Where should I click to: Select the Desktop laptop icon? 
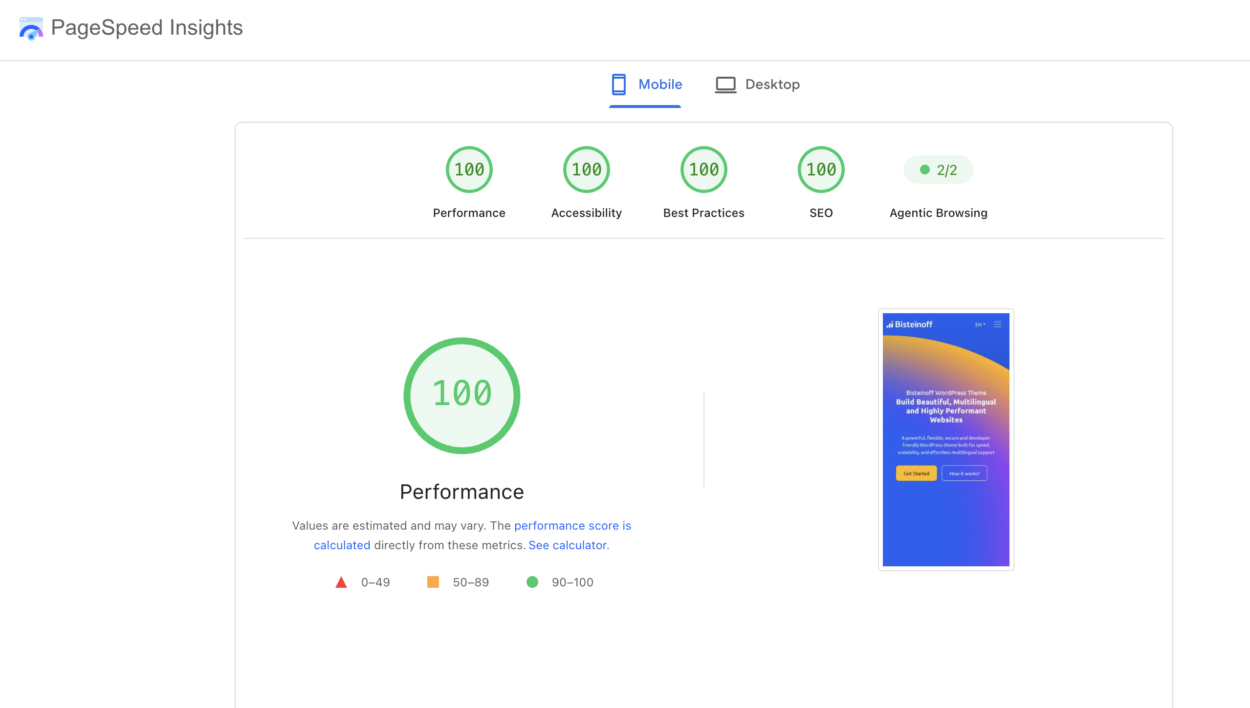(725, 85)
